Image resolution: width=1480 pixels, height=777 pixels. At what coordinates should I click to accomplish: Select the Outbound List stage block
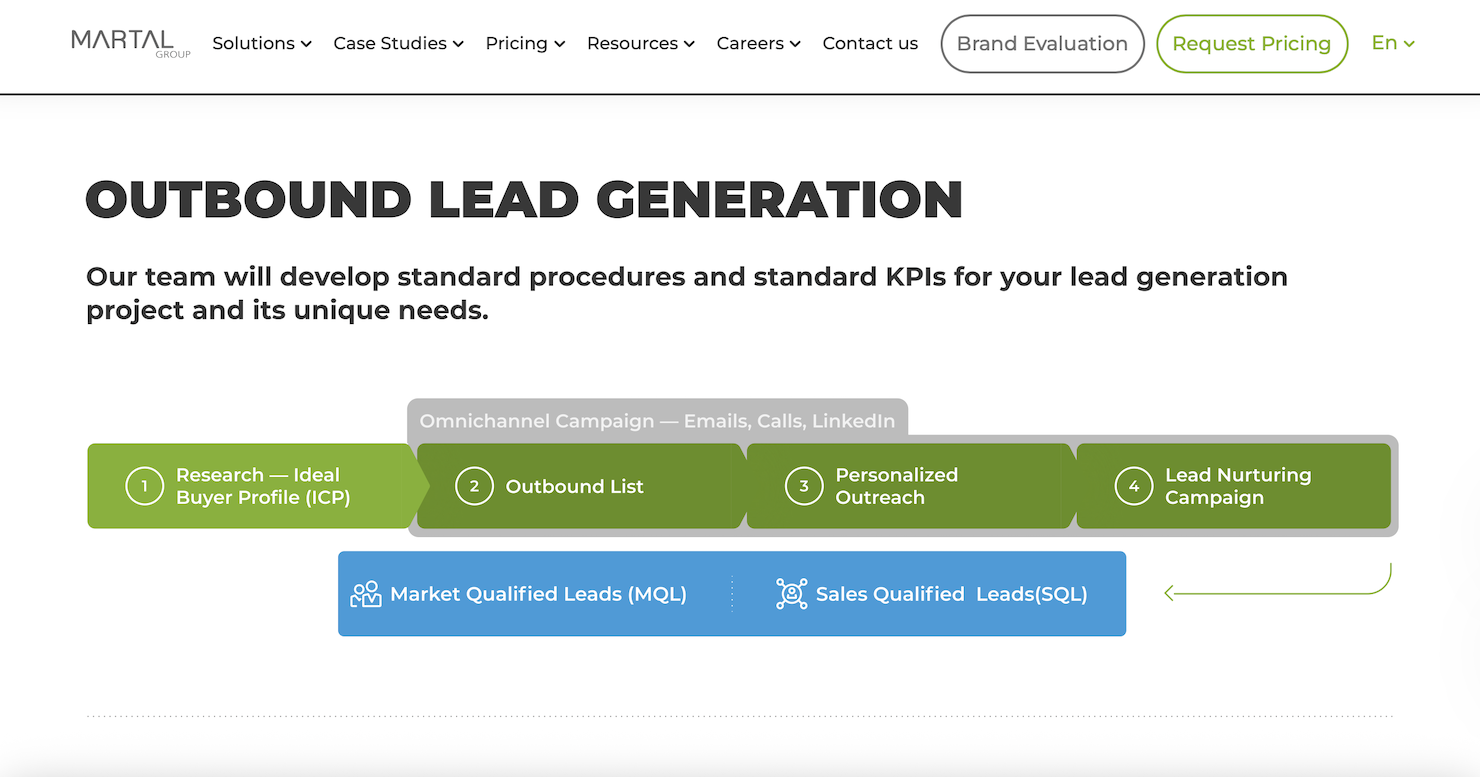(x=575, y=486)
